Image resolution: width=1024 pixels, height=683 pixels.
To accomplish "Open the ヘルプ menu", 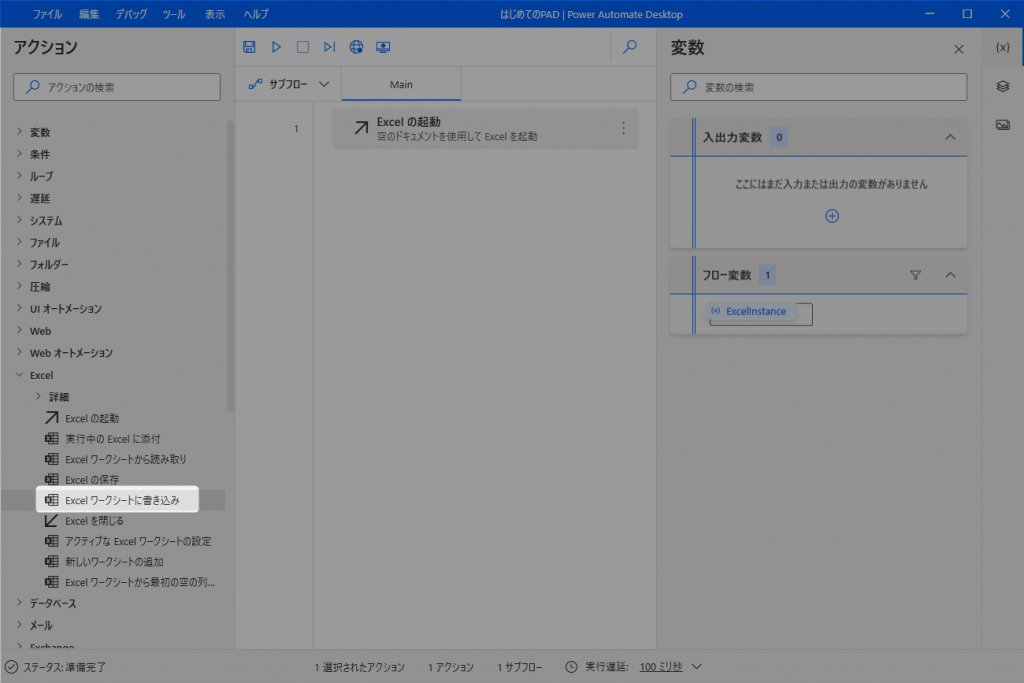I will (x=256, y=14).
